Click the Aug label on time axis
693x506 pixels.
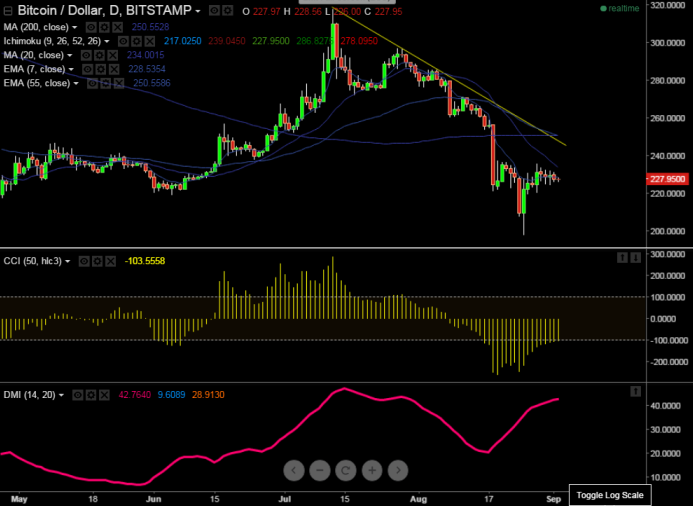[418, 499]
